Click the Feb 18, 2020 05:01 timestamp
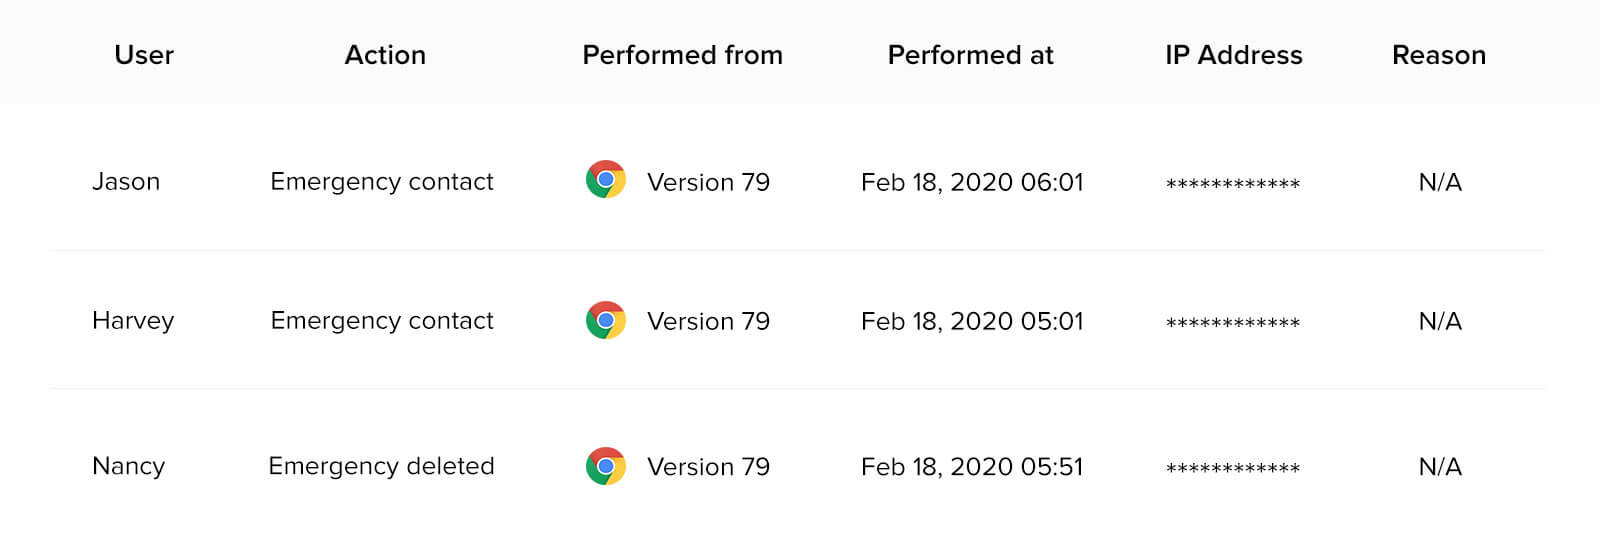The width and height of the screenshot is (1600, 557). pyautogui.click(x=972, y=321)
